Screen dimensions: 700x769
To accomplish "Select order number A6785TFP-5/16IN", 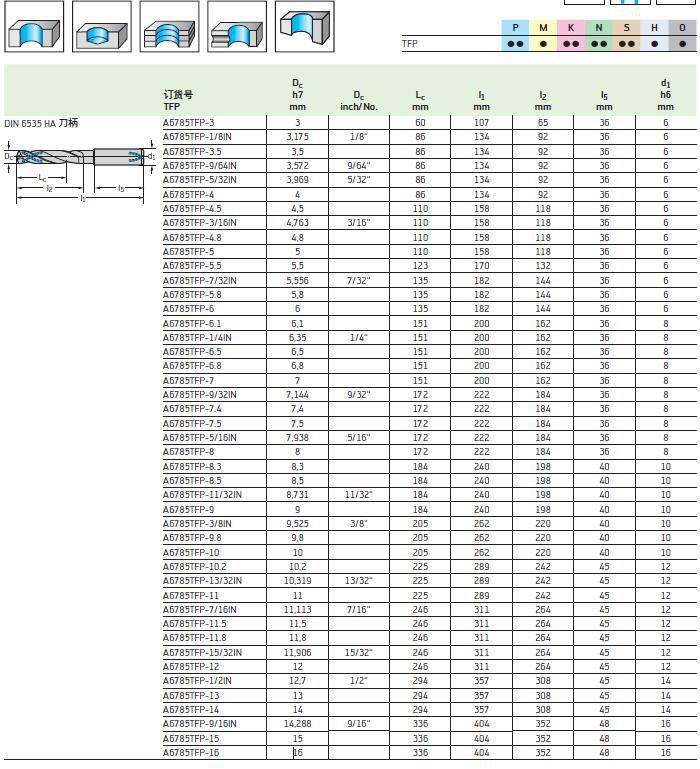I will click(x=200, y=438).
